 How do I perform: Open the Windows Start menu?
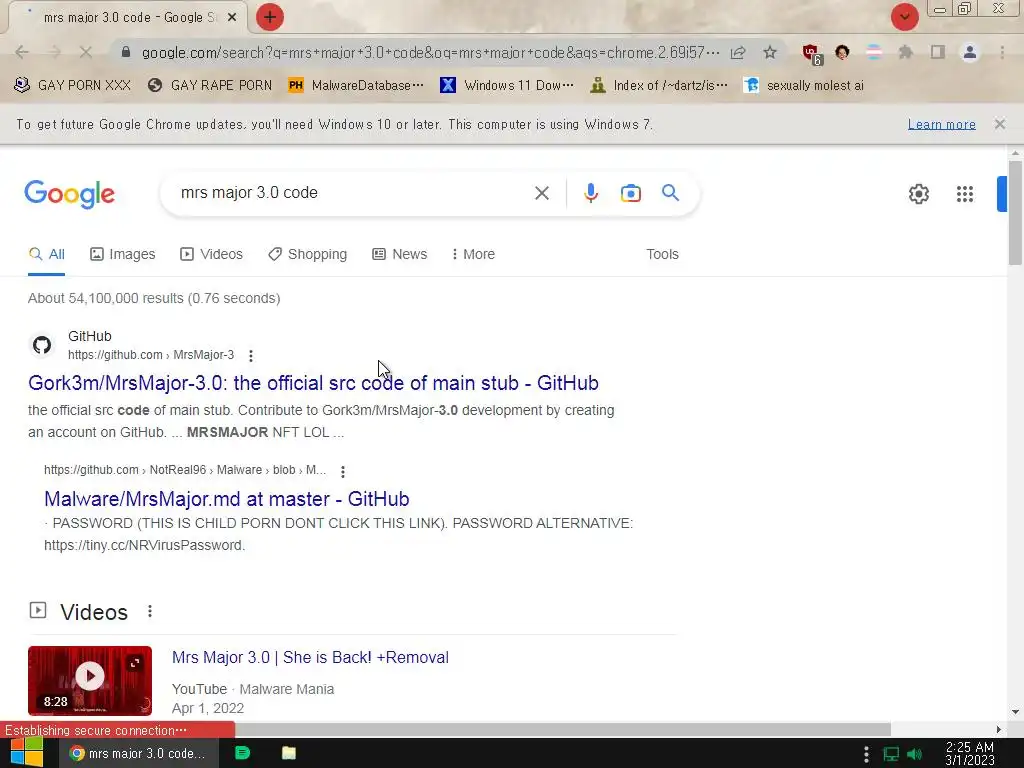[x=27, y=753]
